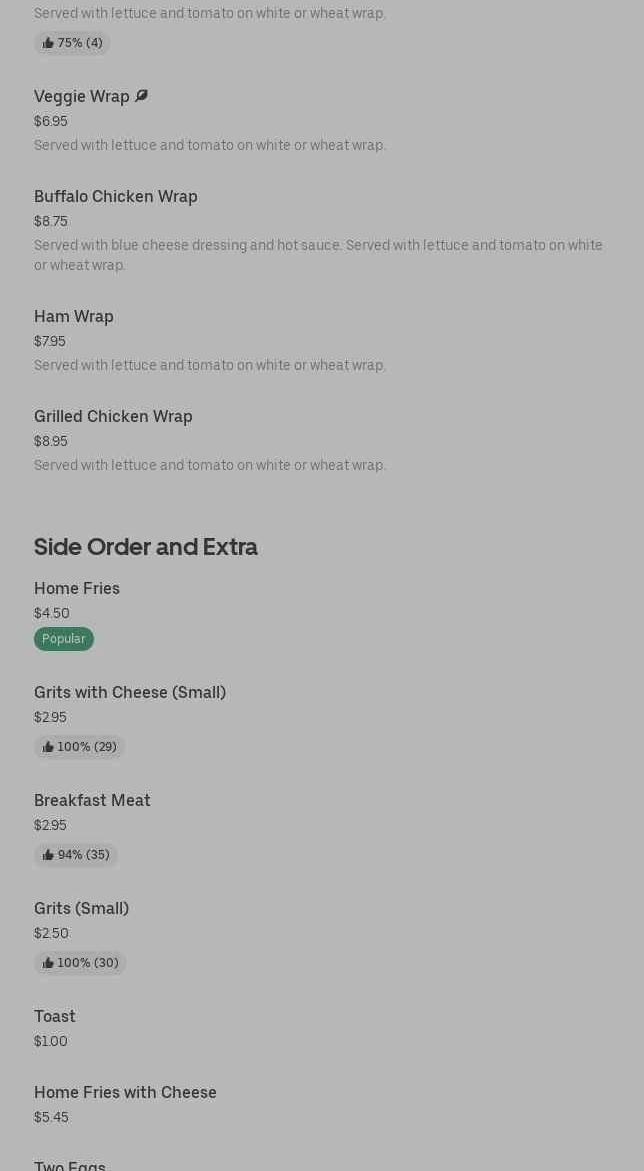644x1171 pixels.
Task: Open the Veggie Wrap menu item
Action: tap(82, 96)
